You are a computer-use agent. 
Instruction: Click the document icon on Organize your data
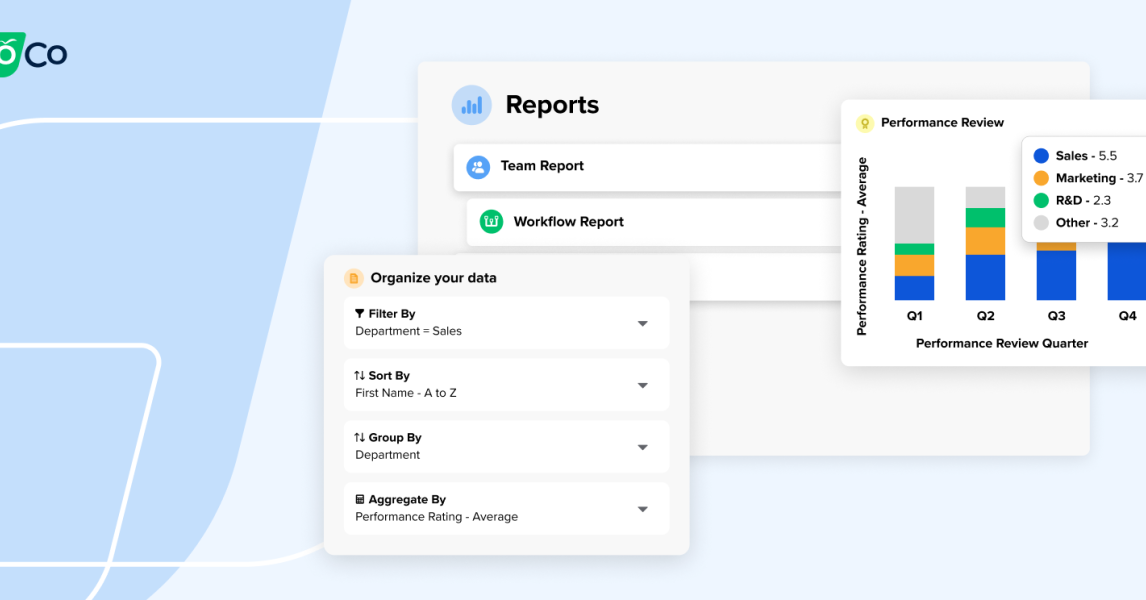[x=352, y=278]
